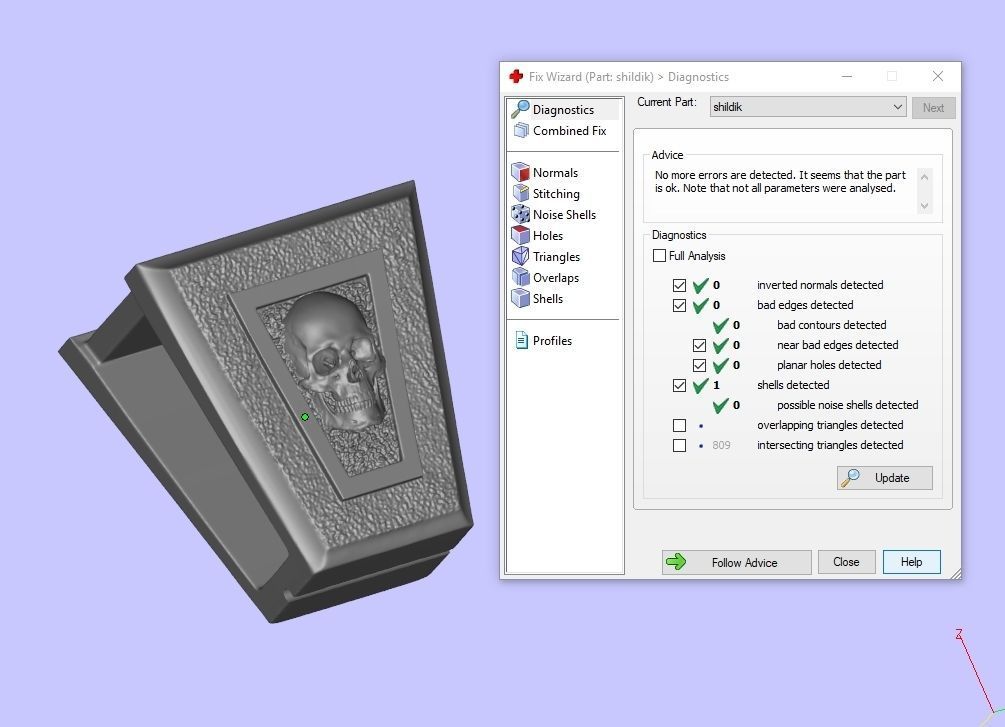This screenshot has width=1005, height=727.
Task: Open the Holes fix icon
Action: click(520, 235)
